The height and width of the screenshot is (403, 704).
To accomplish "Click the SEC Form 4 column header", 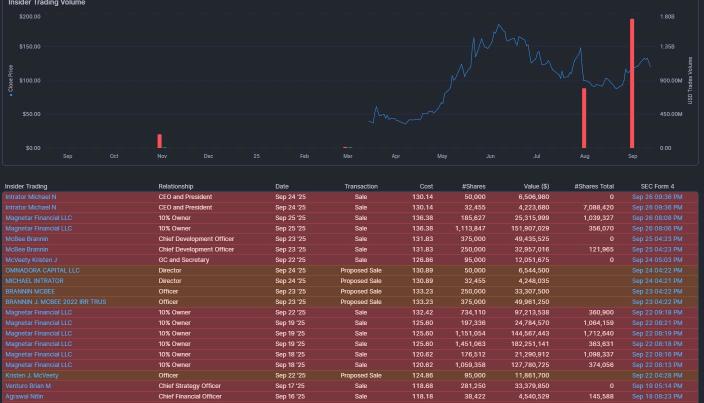I will [657, 186].
